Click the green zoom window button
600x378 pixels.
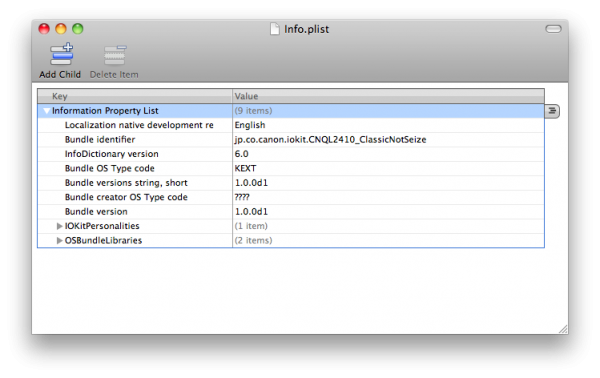coord(78,29)
